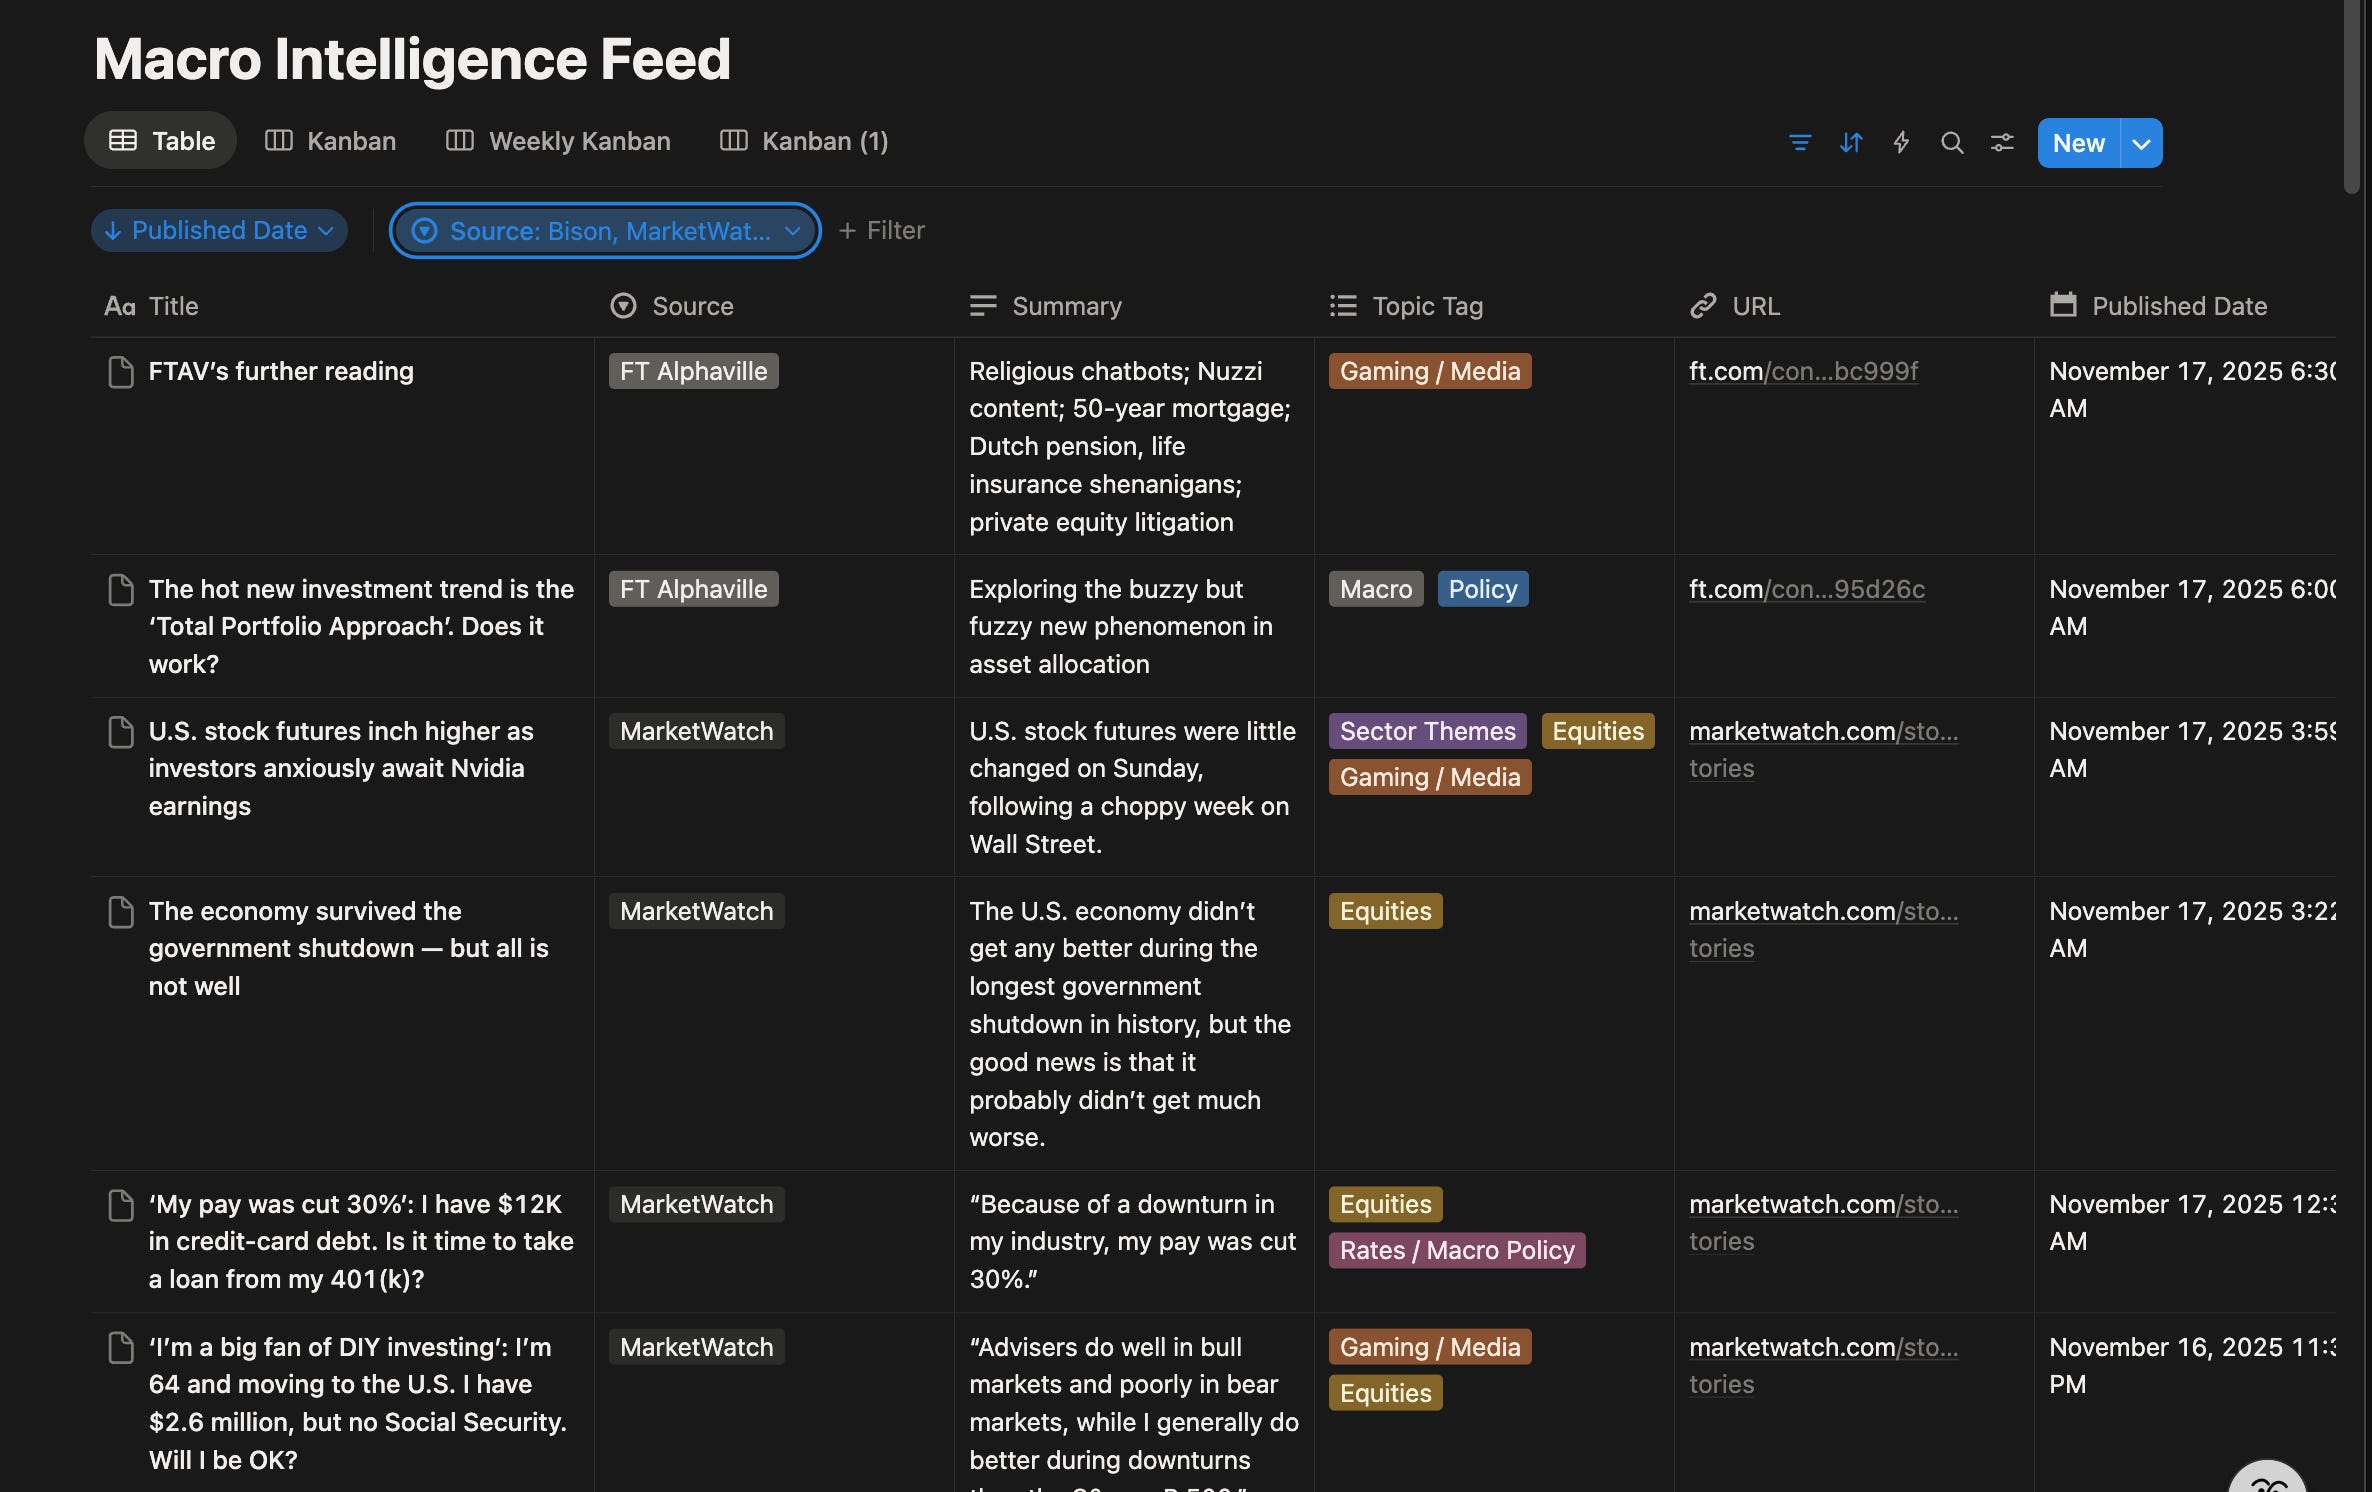Screen dimensions: 2372x1492
Task: Open view options via the sliders icon
Action: coord(2001,143)
